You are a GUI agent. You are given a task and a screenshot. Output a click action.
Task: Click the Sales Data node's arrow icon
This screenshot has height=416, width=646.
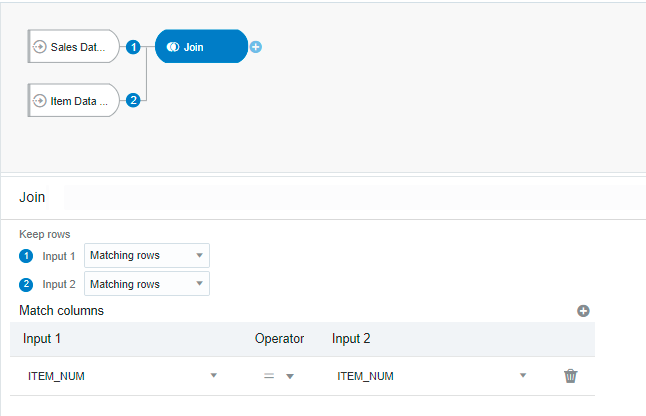pos(40,47)
